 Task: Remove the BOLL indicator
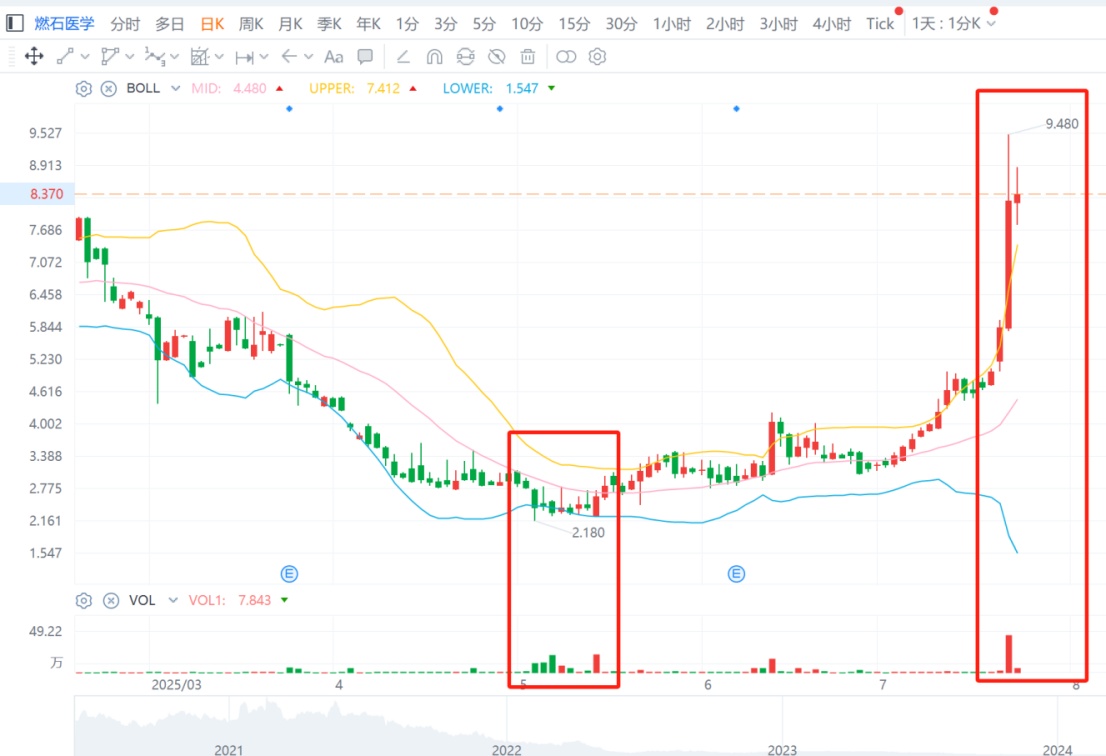(x=109, y=89)
